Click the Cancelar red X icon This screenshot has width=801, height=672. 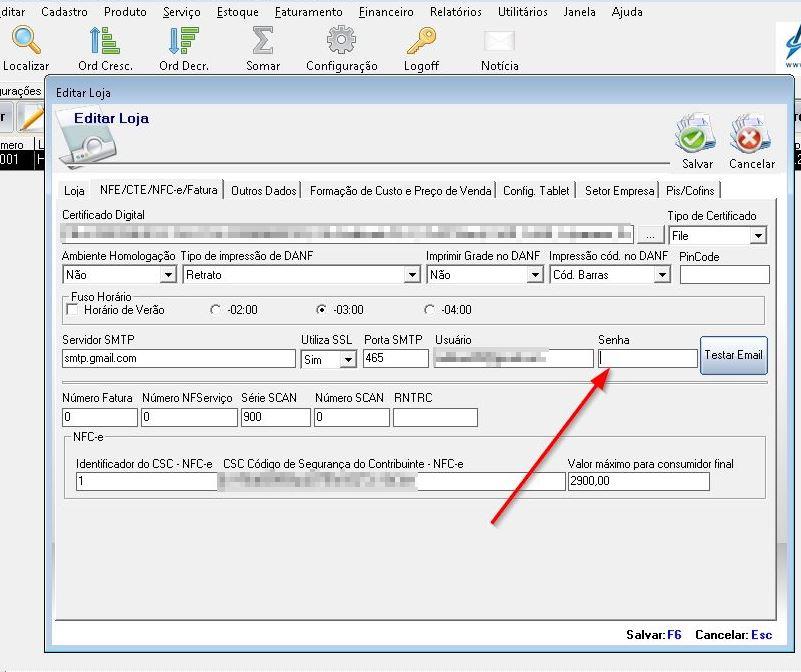(x=750, y=135)
